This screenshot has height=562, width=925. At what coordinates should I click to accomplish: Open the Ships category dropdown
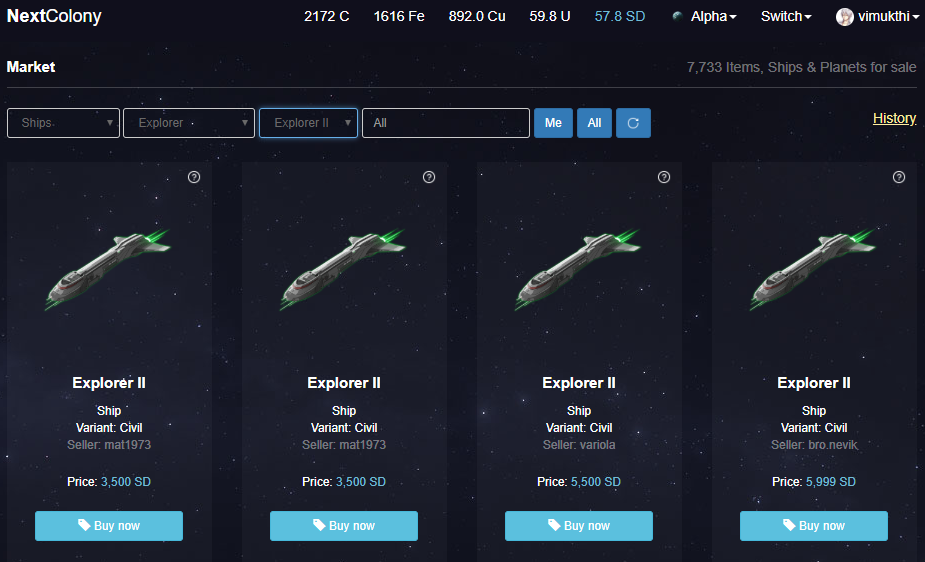pyautogui.click(x=63, y=123)
